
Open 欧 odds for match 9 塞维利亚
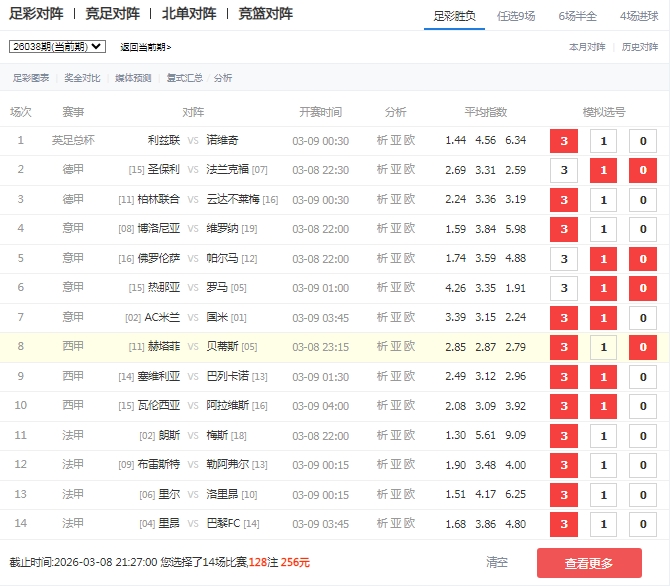(409, 377)
